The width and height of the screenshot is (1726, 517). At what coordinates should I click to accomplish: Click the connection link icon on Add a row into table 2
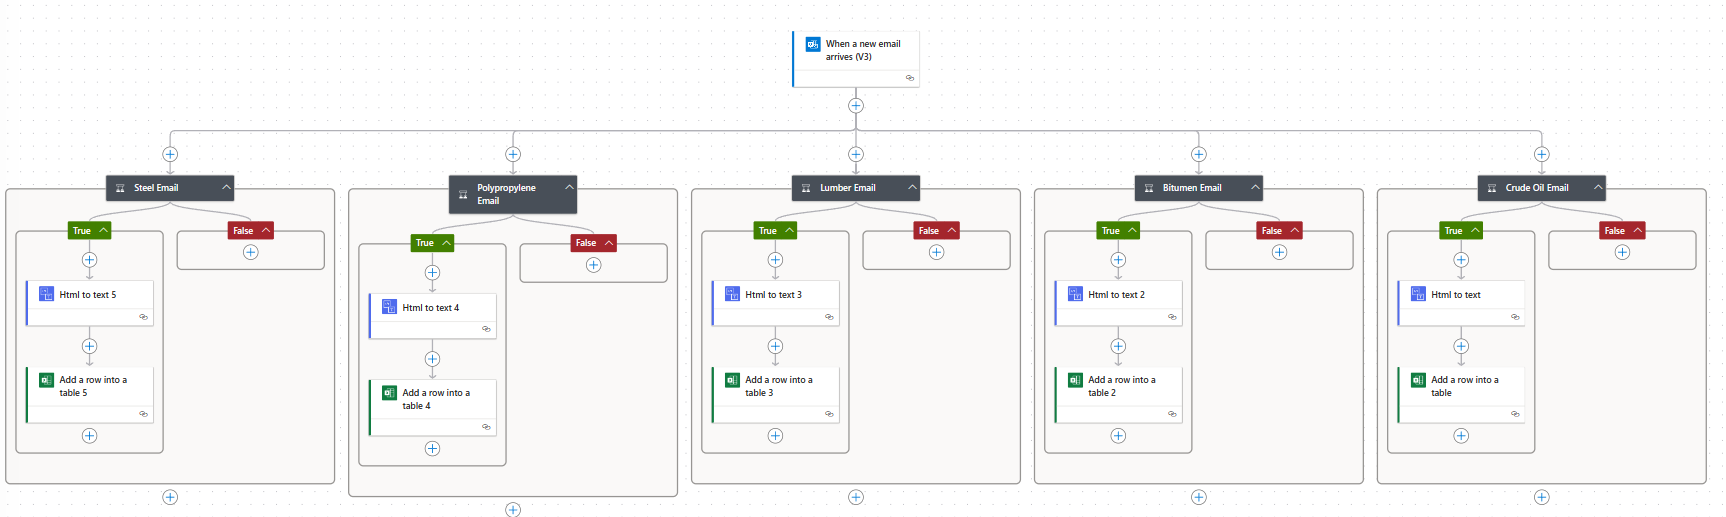point(1172,413)
